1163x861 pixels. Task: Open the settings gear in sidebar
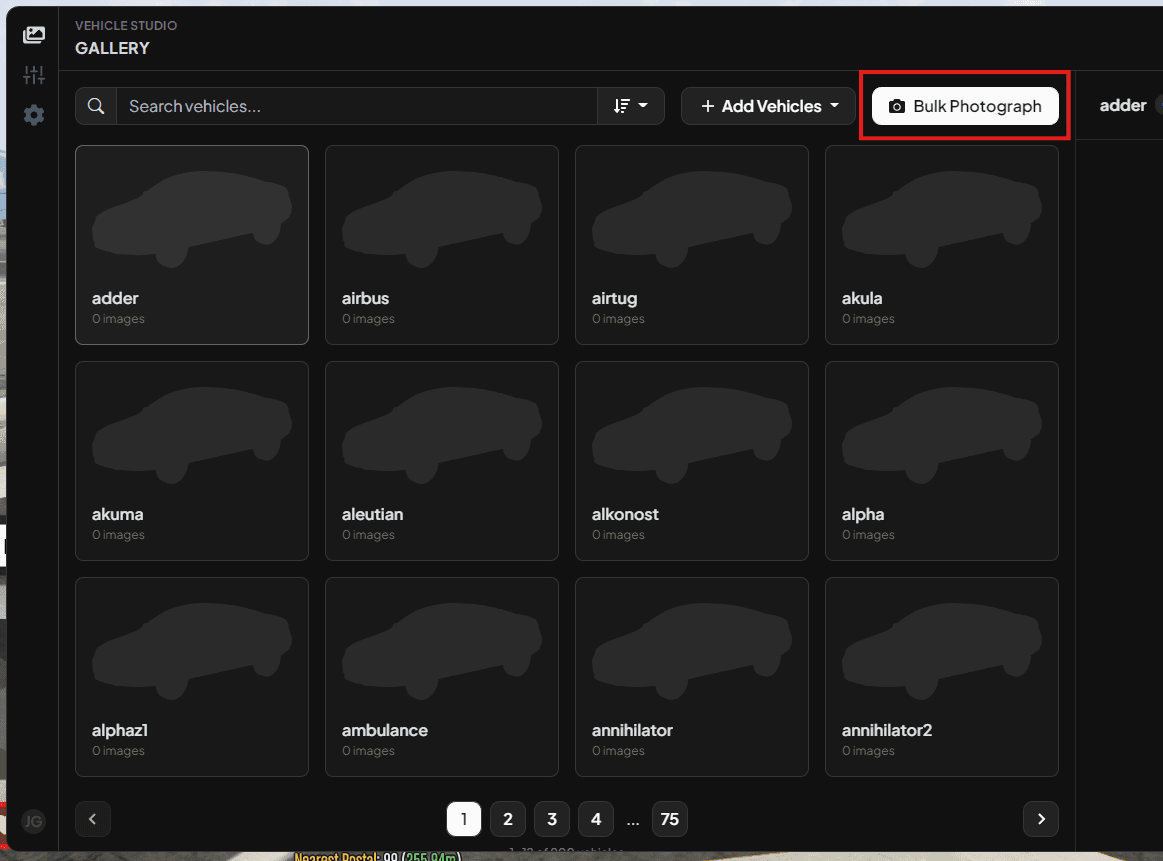34,115
